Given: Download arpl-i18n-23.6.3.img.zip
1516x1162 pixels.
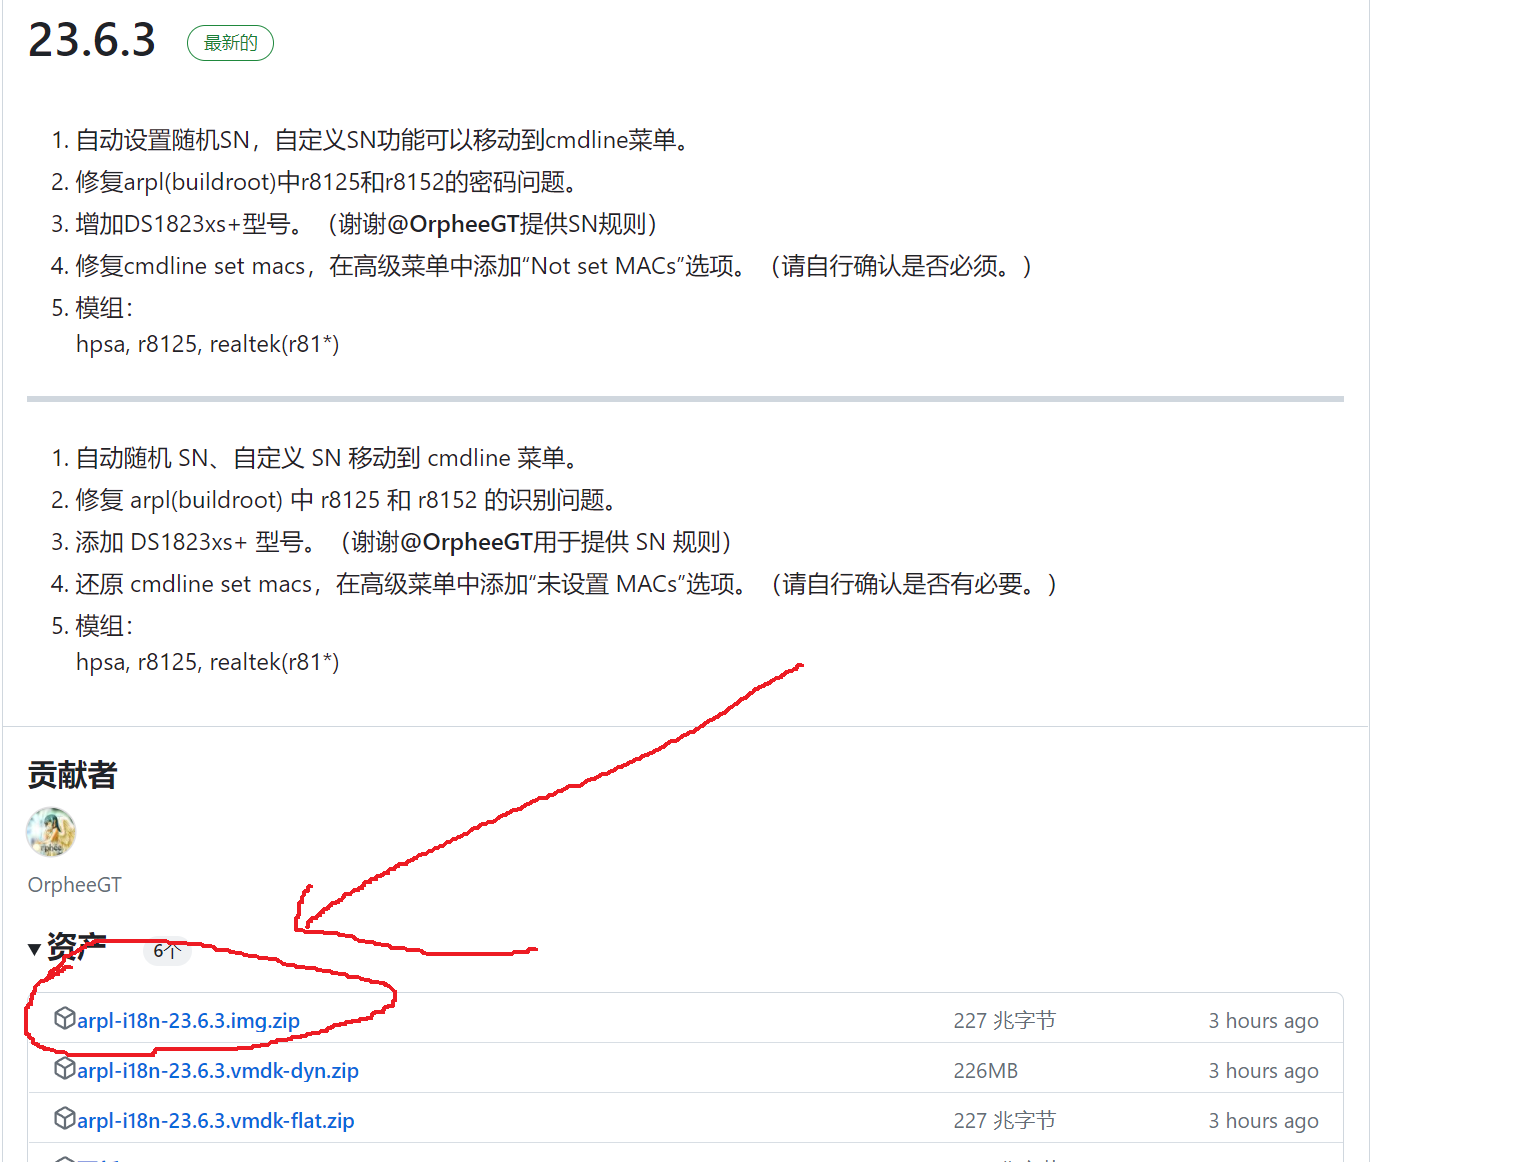Looking at the screenshot, I should click(x=188, y=1020).
